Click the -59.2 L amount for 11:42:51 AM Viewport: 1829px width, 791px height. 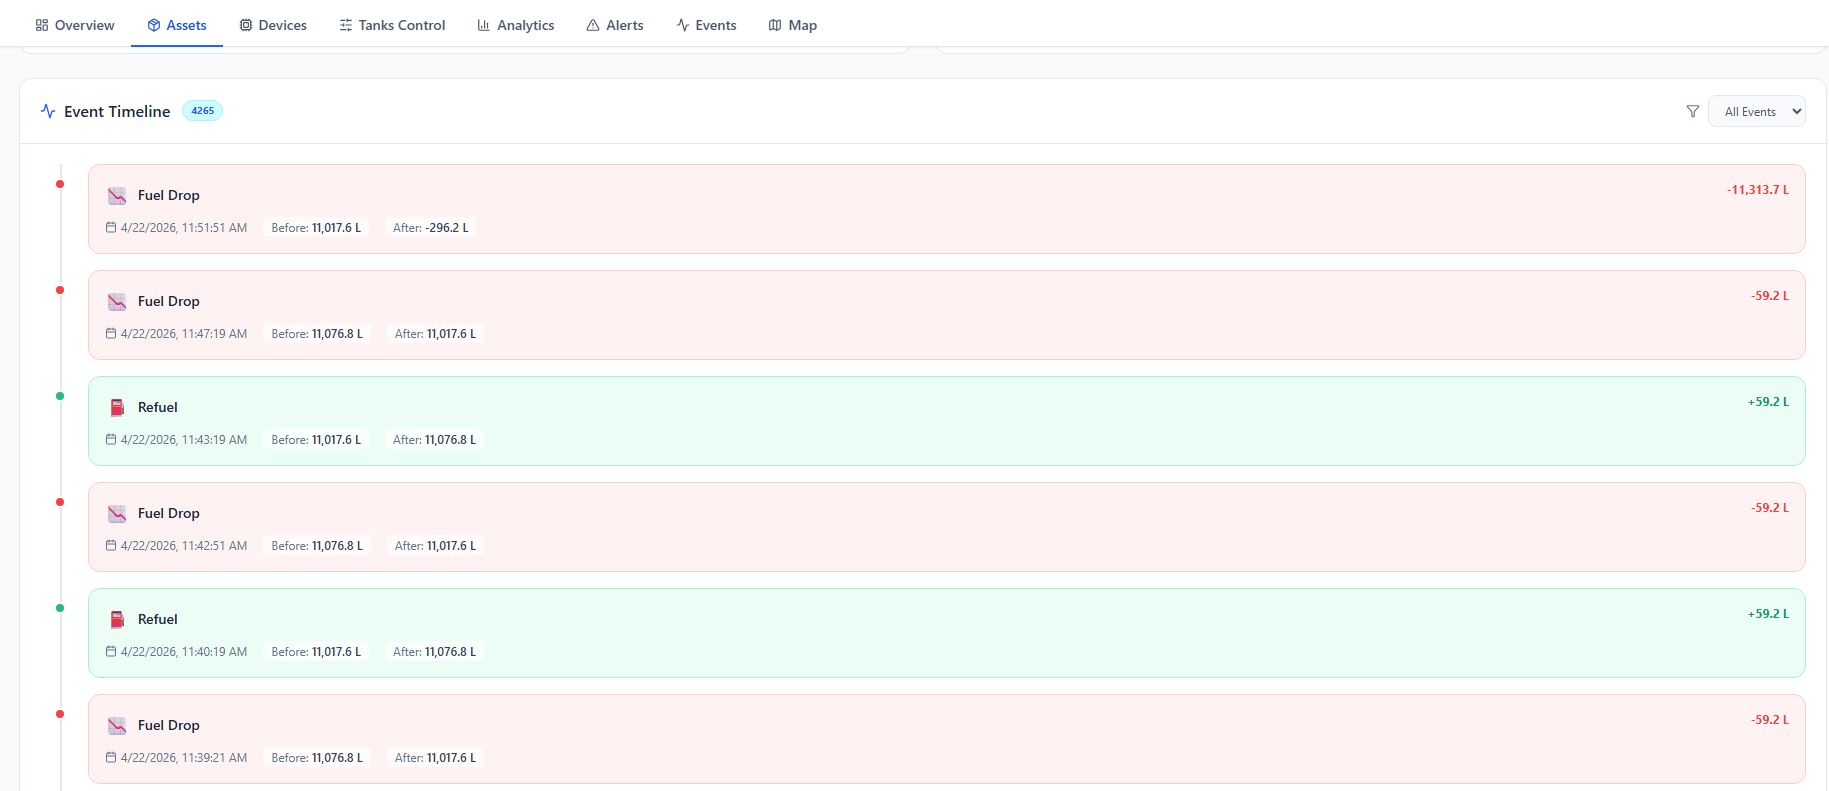1770,508
